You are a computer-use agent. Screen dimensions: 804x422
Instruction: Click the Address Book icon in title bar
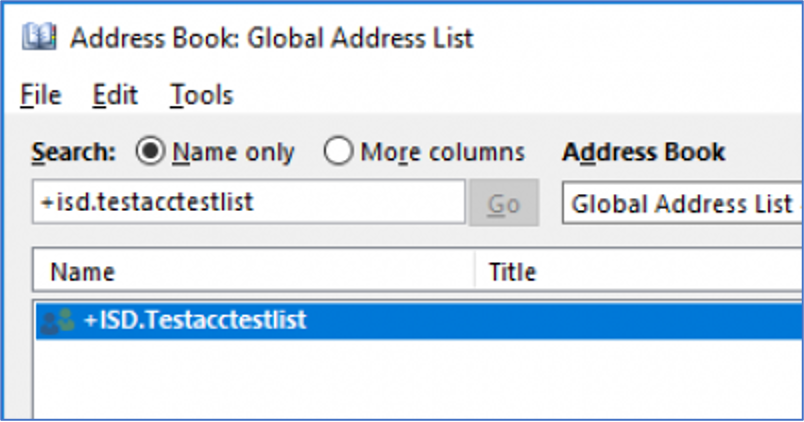tap(39, 38)
